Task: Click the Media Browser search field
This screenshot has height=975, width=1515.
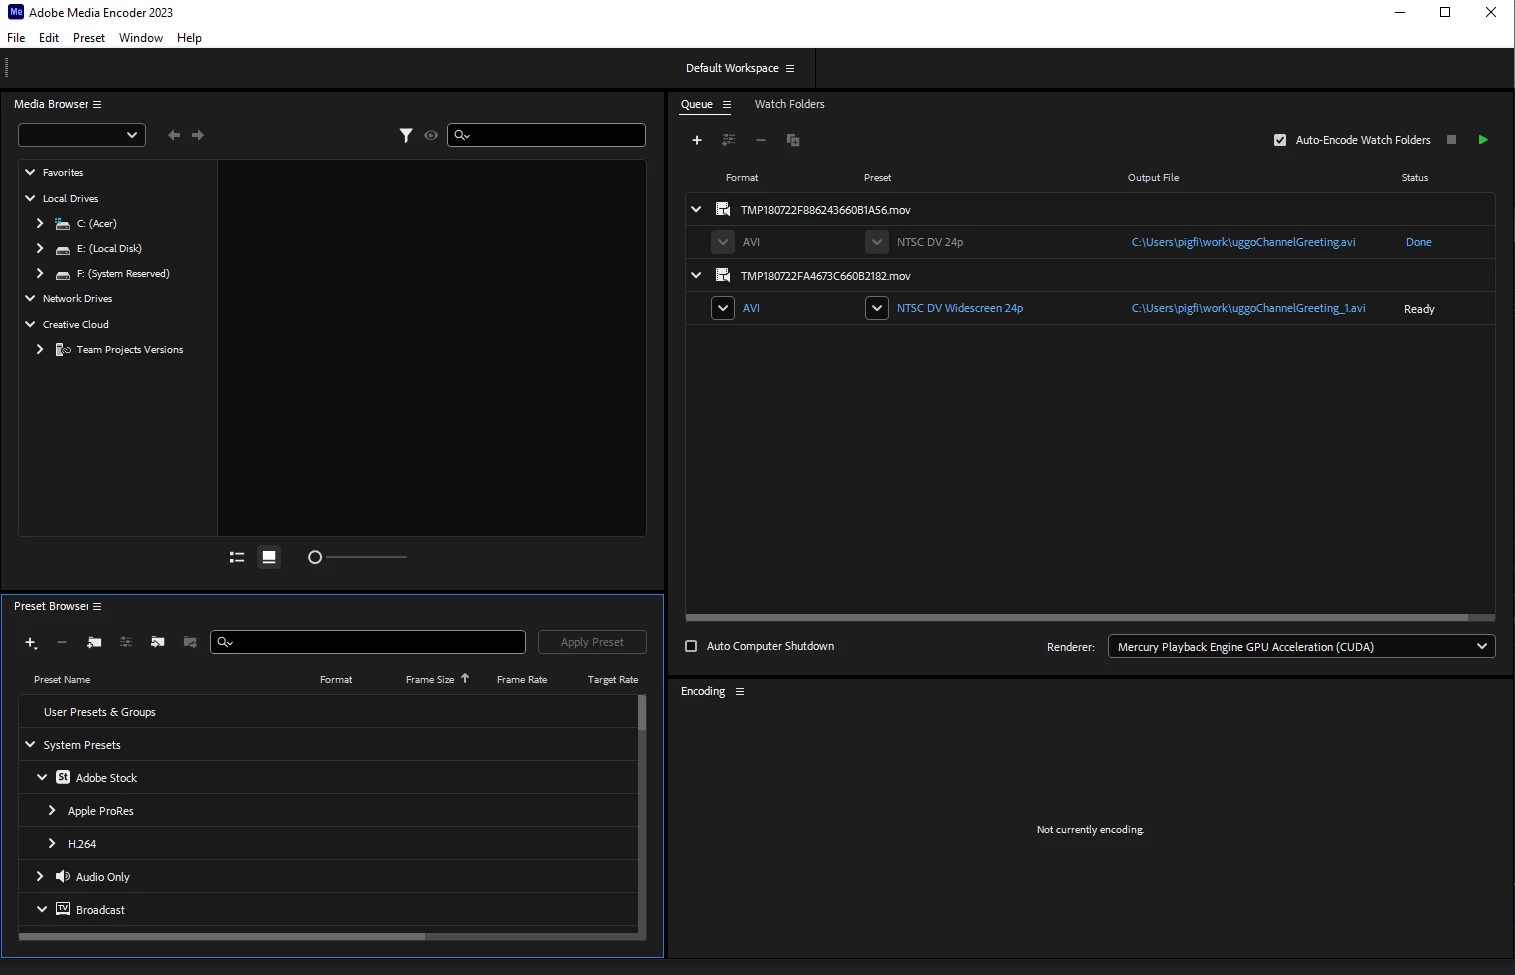Action: 546,135
